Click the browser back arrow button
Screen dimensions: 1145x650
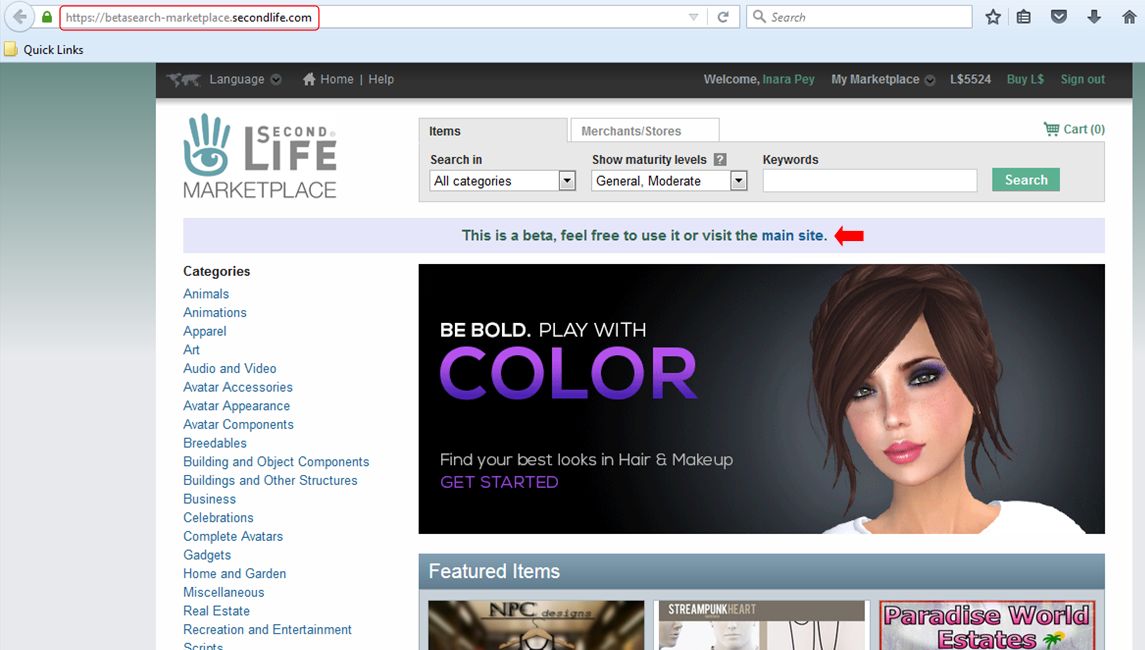(20, 17)
